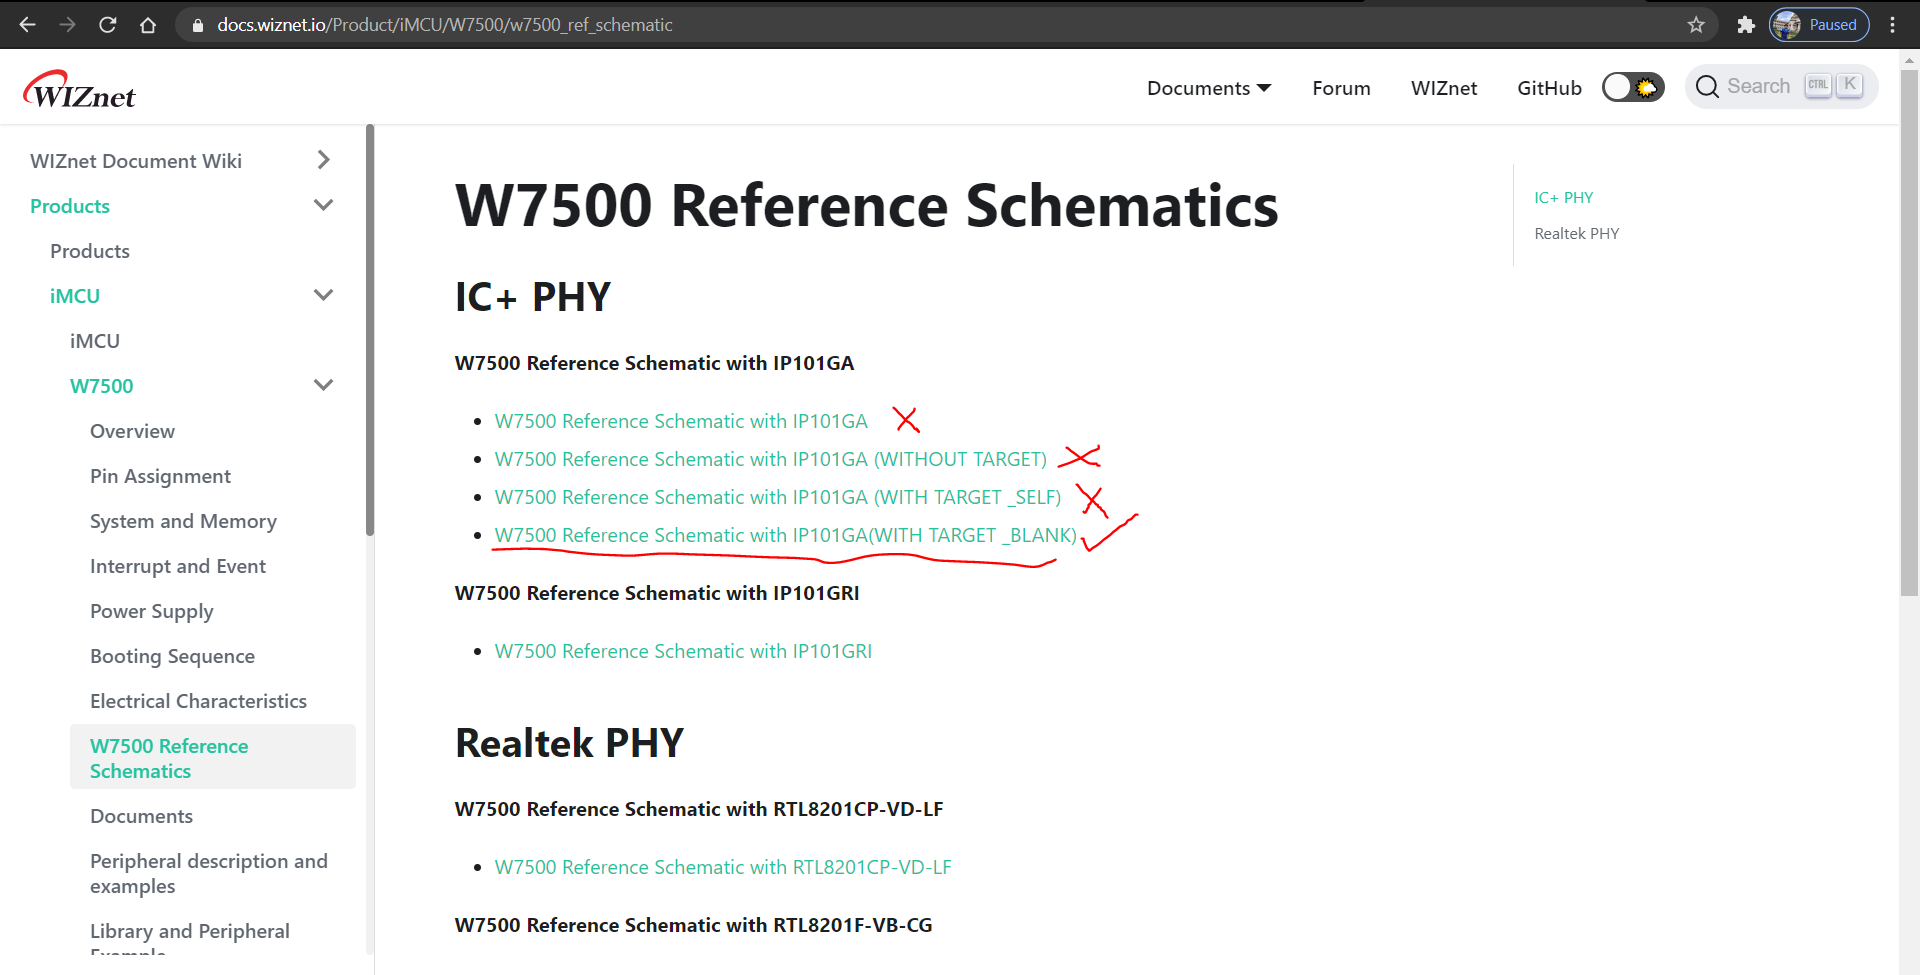Jump to Realtek PHY via table of contents
Viewport: 1920px width, 975px height.
1577,233
